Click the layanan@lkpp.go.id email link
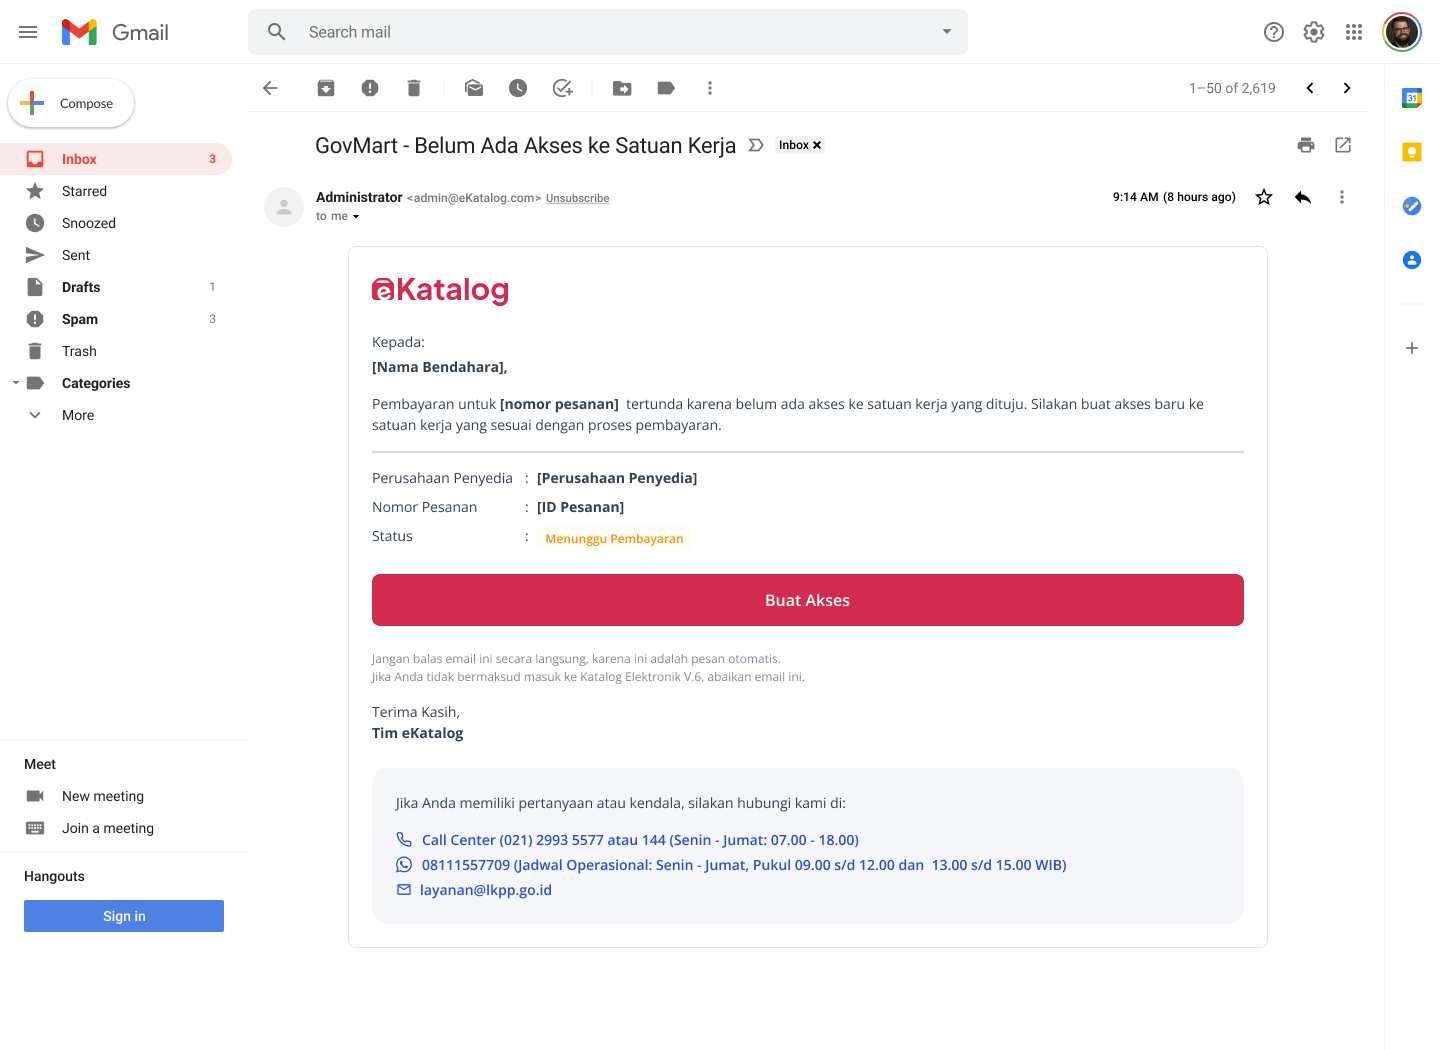Screen dimensions: 1440x1050 click(486, 890)
